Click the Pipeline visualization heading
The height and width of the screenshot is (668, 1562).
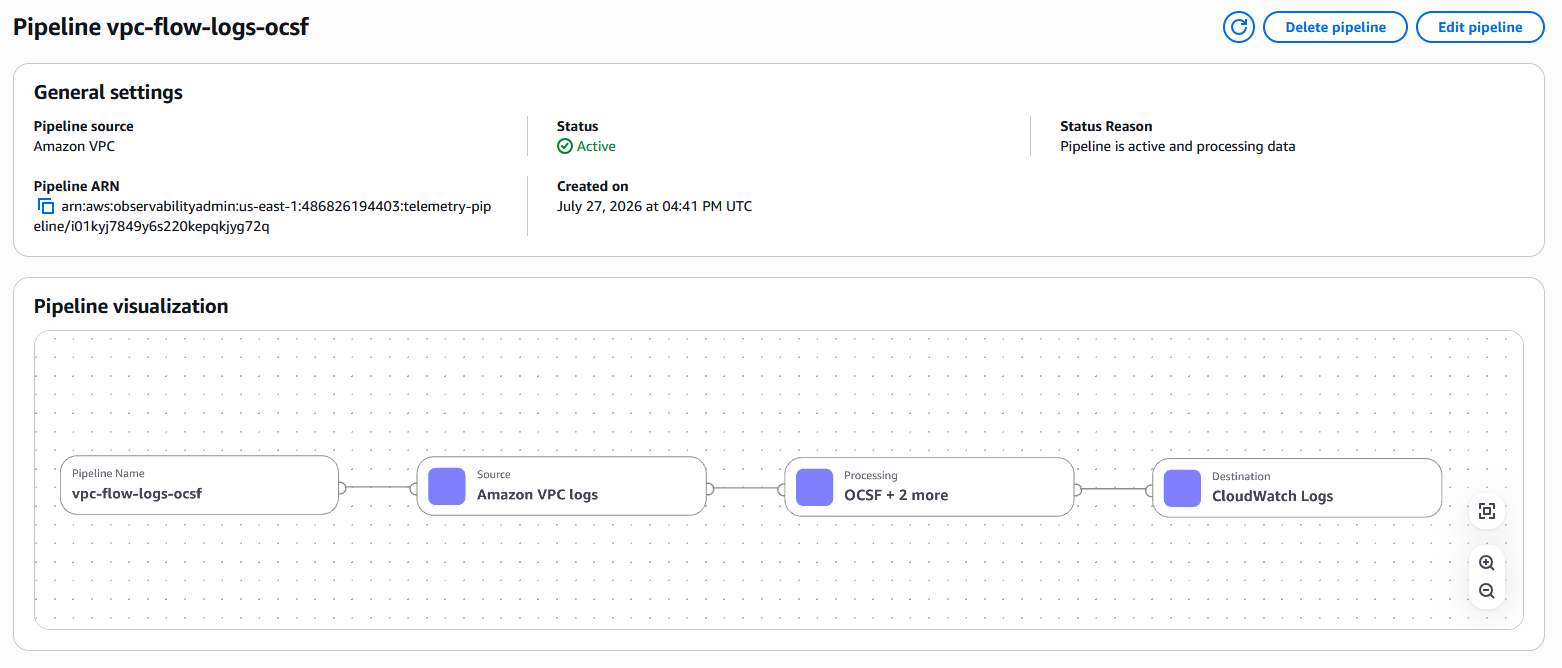[x=131, y=306]
